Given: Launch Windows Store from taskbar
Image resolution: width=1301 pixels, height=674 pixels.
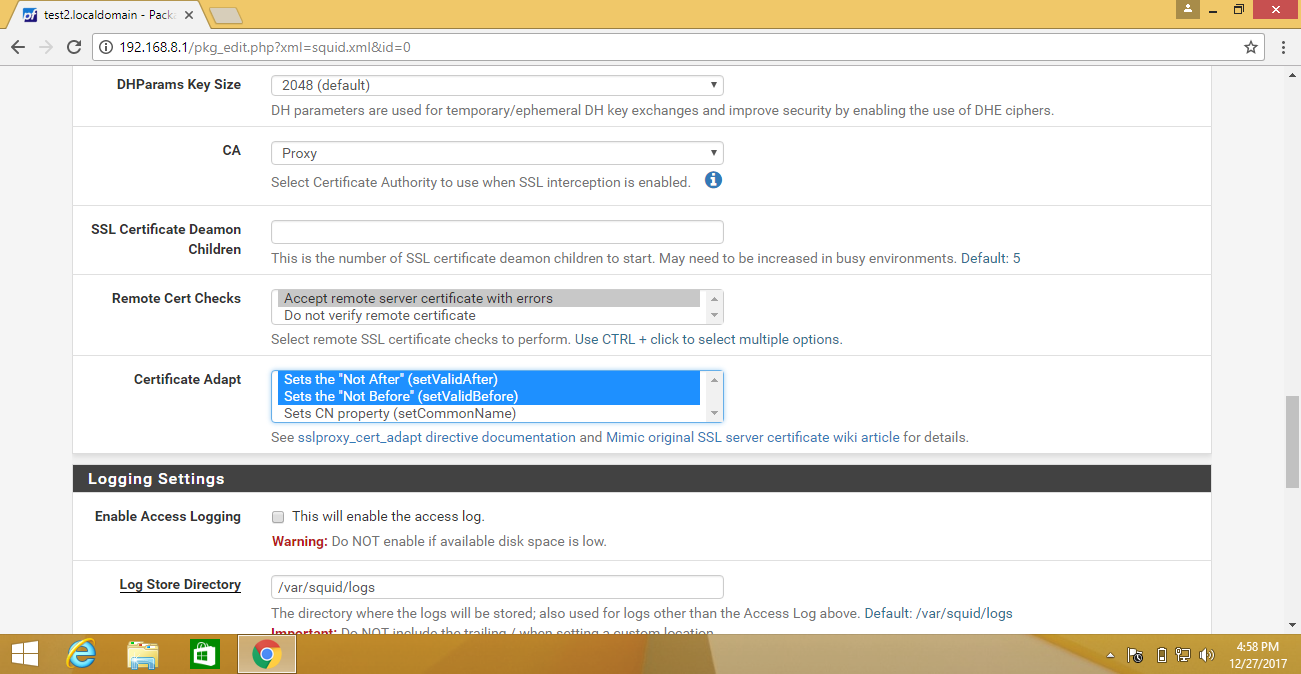Looking at the screenshot, I should point(204,655).
